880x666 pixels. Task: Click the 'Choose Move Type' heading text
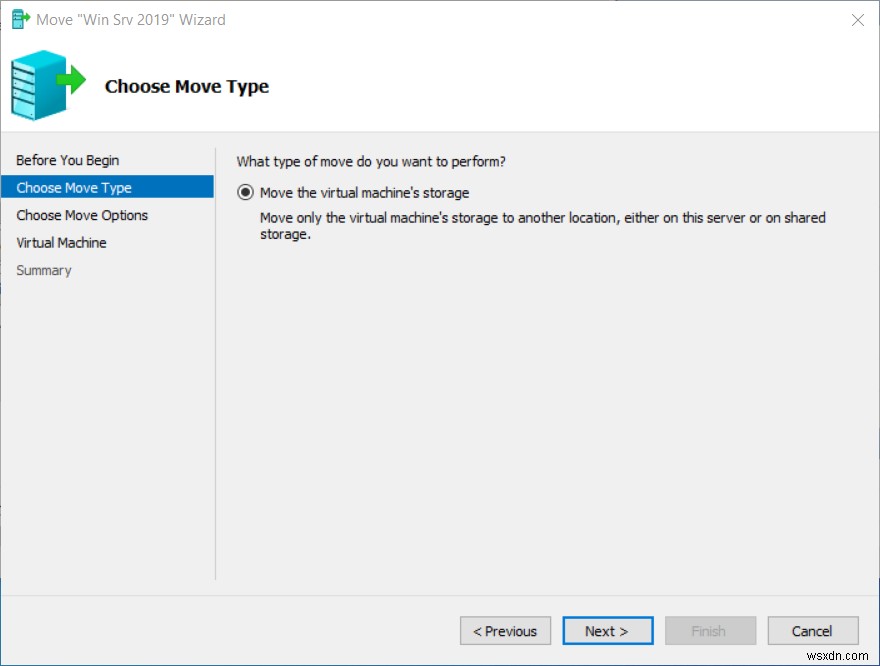click(x=186, y=86)
